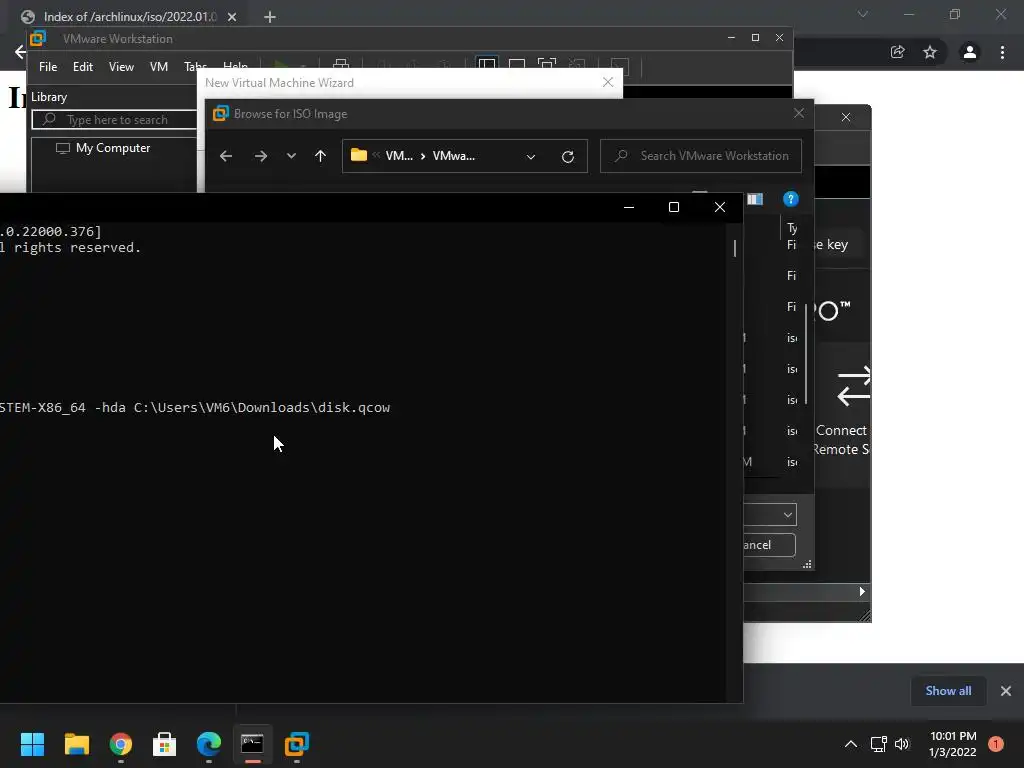Click the Library search box in VMware
Viewport: 1024px width, 768px height.
[x=114, y=120]
